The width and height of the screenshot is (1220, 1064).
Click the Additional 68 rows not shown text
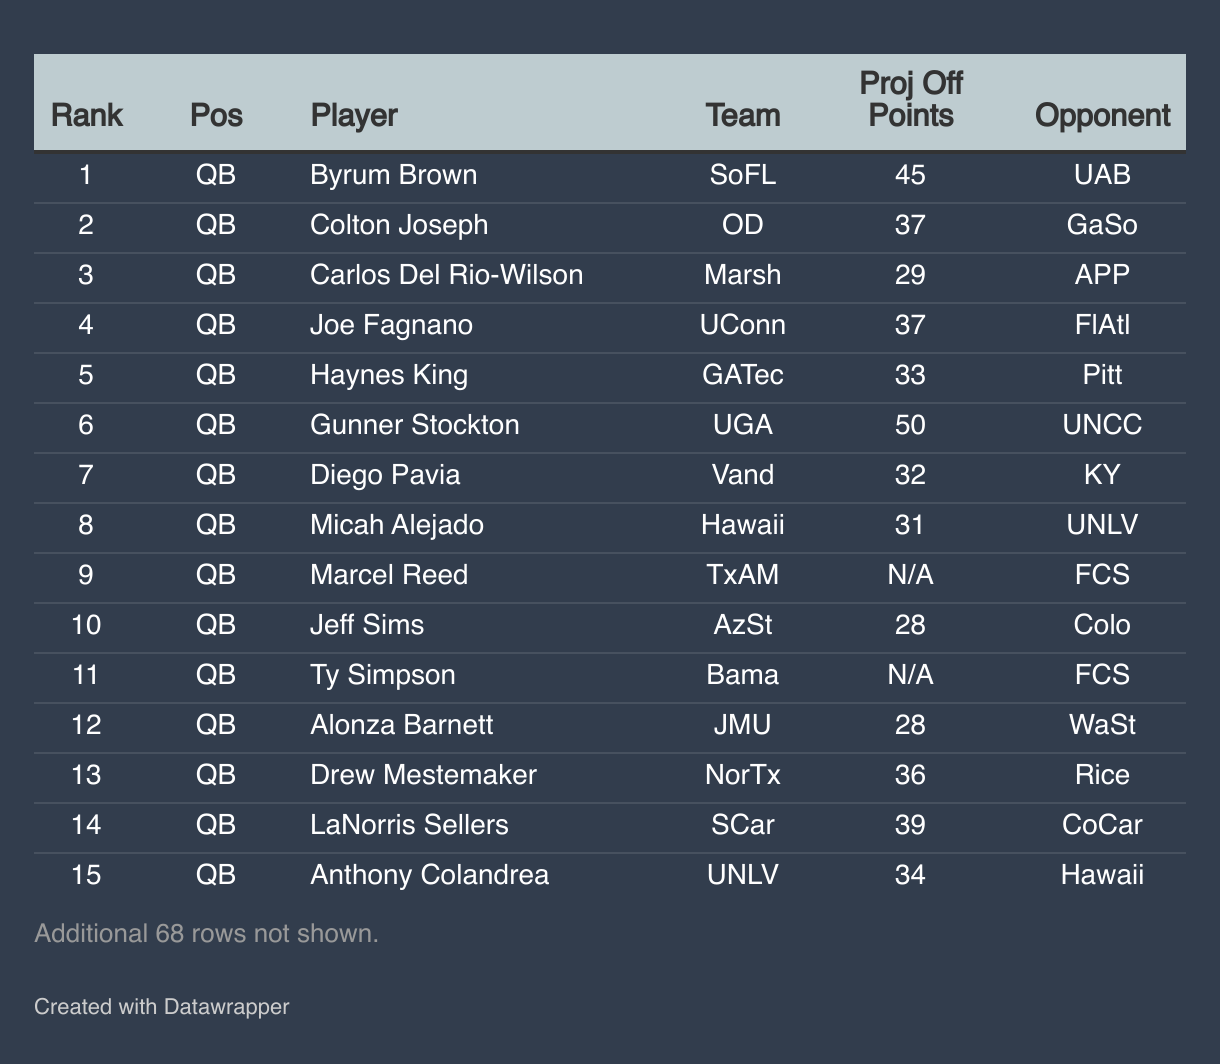click(x=207, y=934)
